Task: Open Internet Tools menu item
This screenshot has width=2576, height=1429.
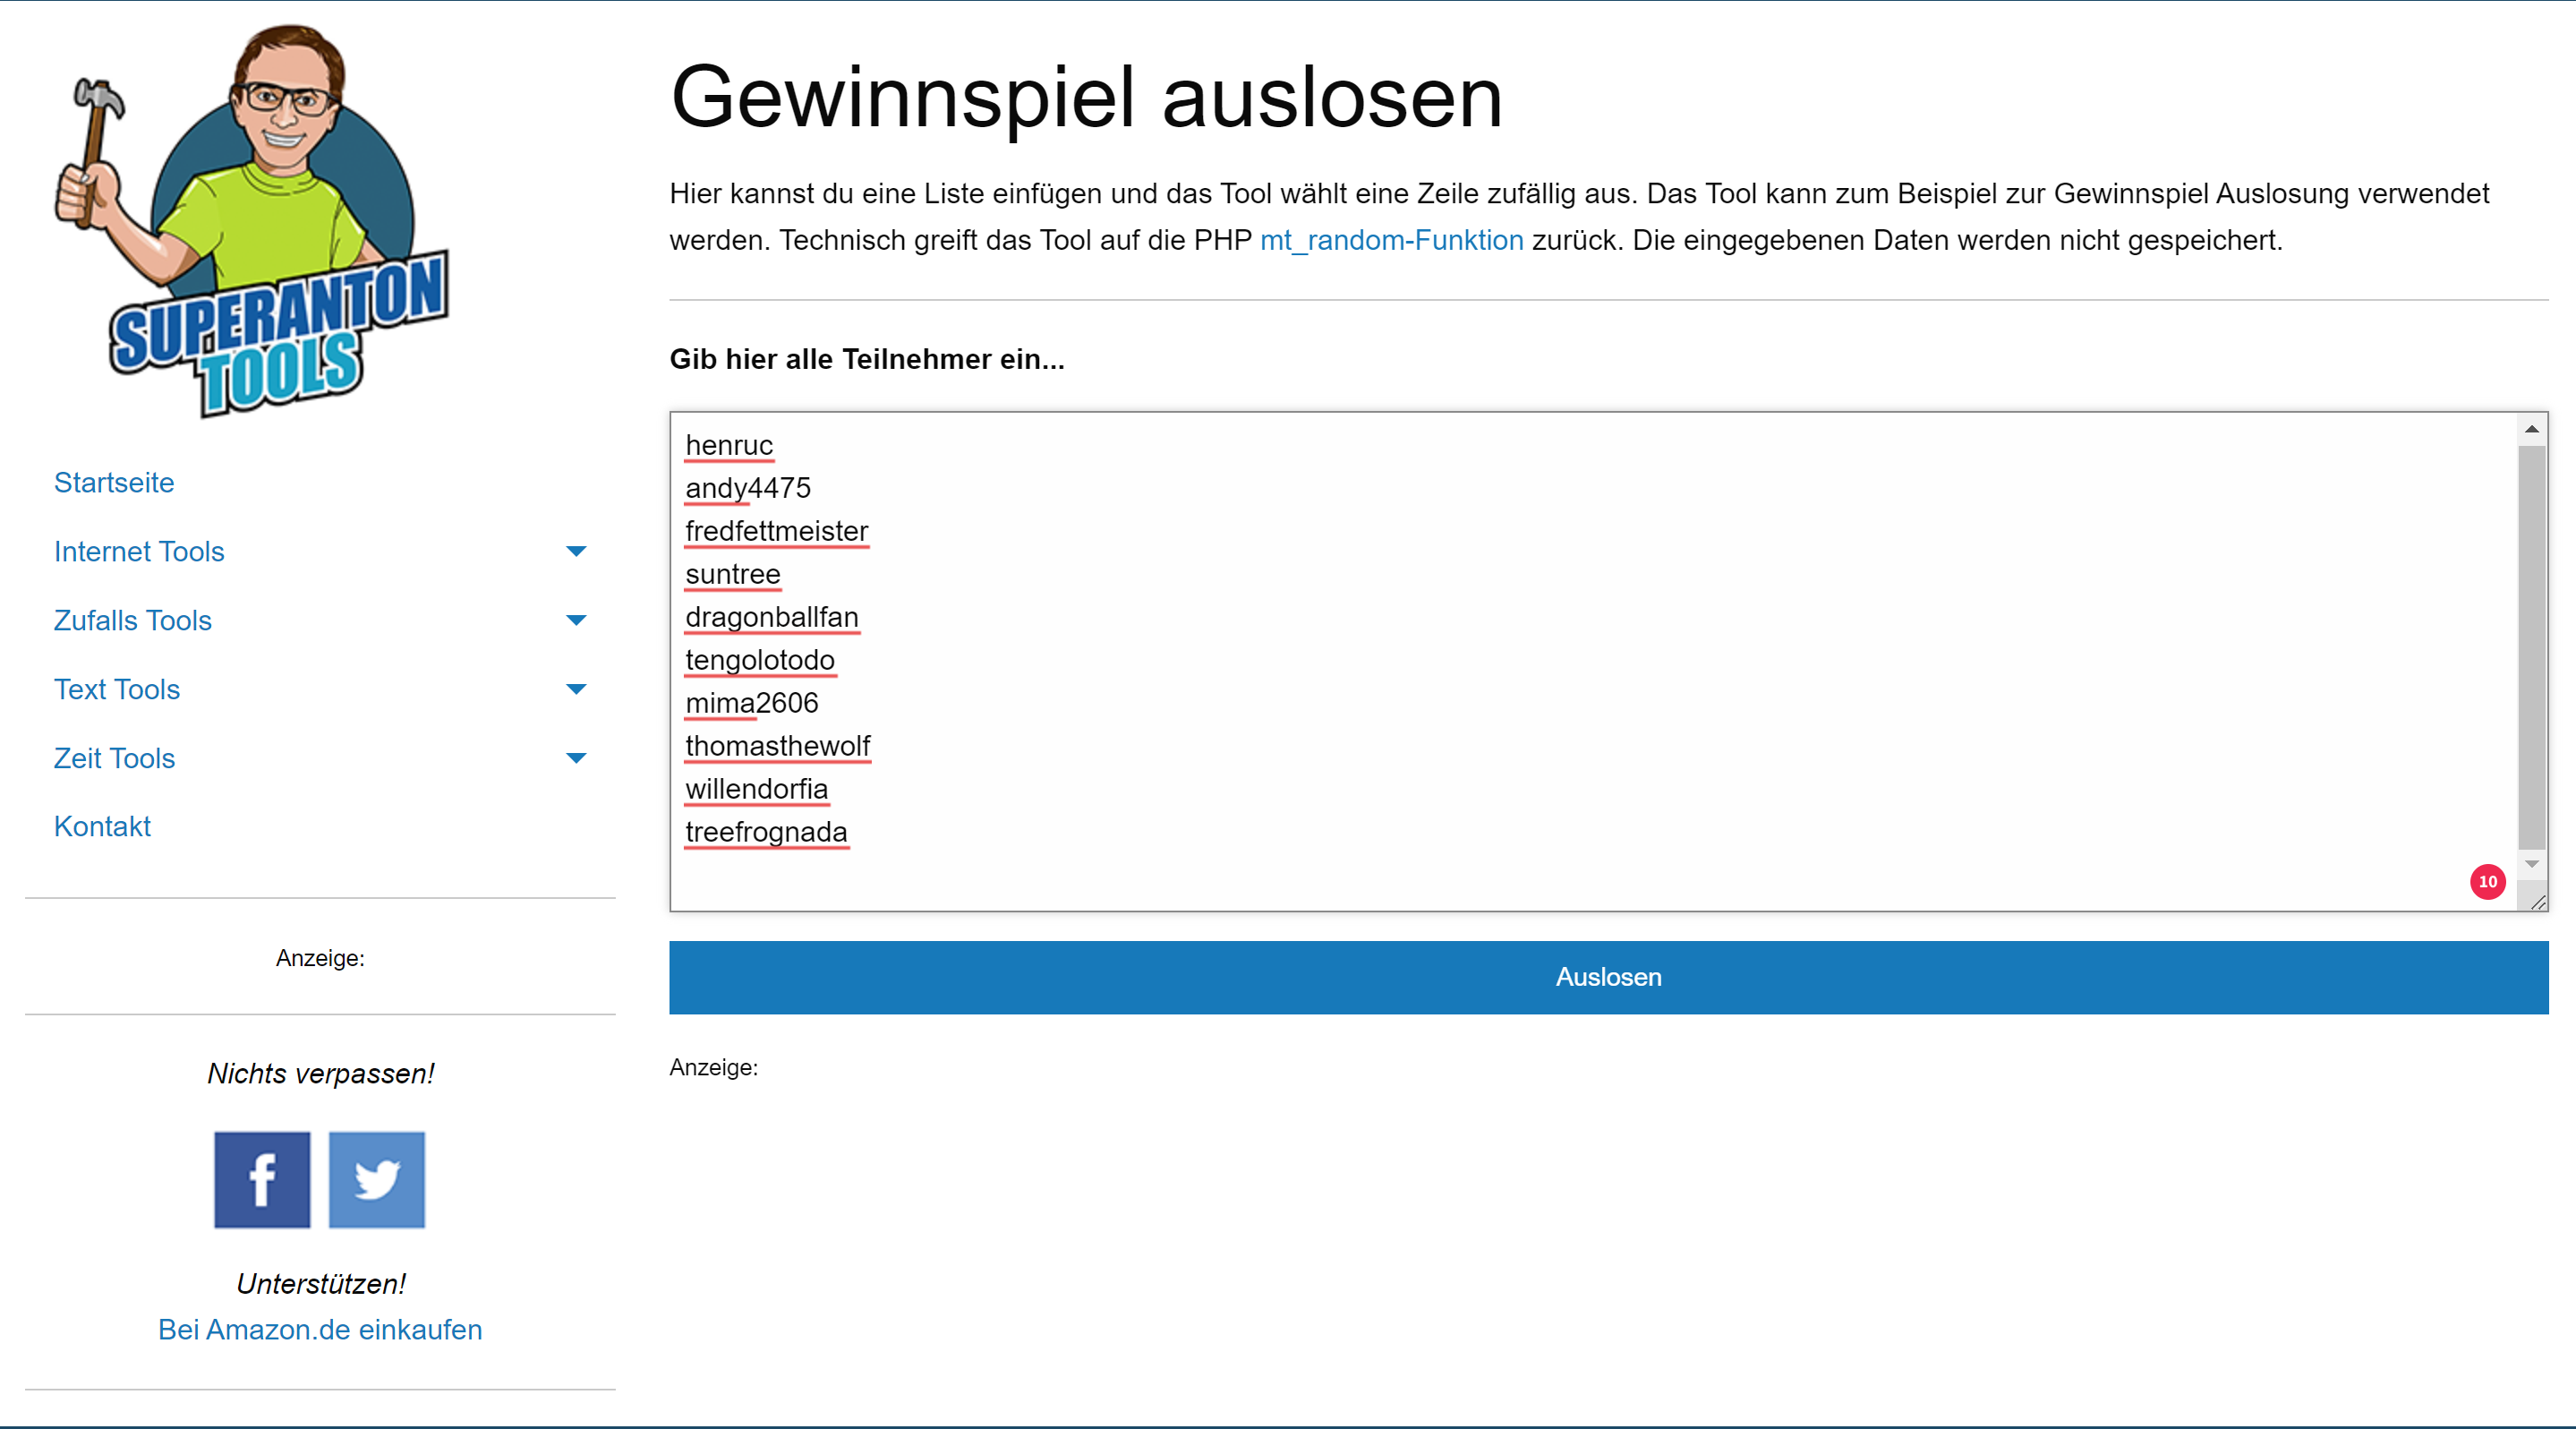Action: click(139, 551)
